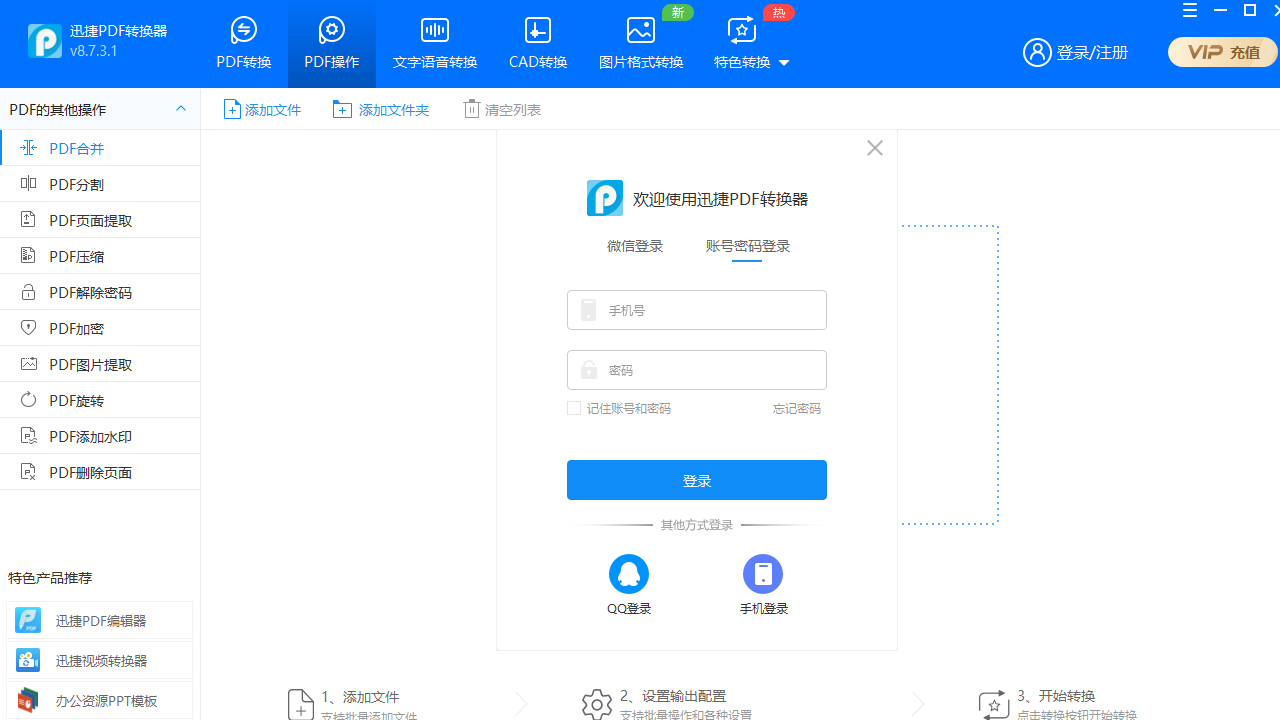This screenshot has height=720, width=1280.
Task: Collapse the PDF的其他操作 panel
Action: (181, 109)
